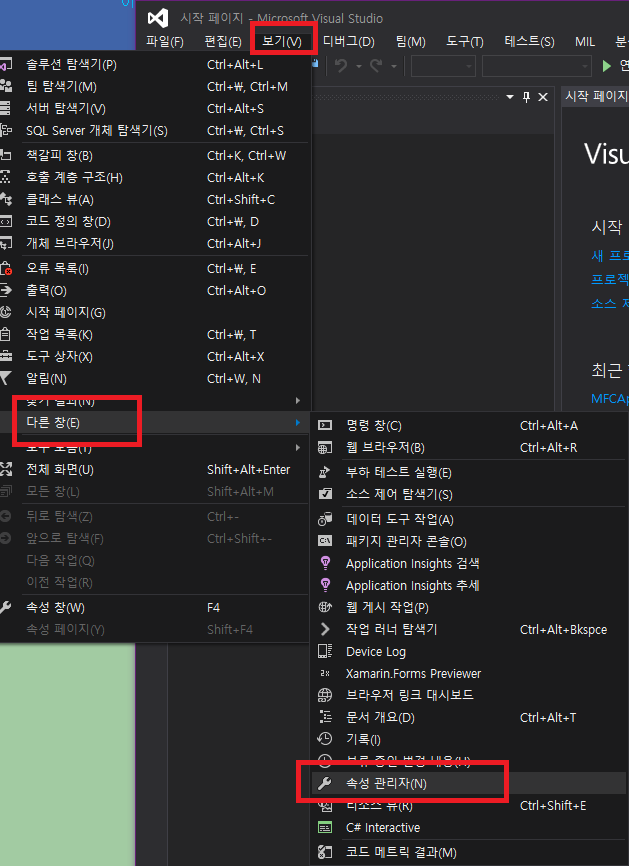Open the 도구(T) menu

[x=464, y=41]
